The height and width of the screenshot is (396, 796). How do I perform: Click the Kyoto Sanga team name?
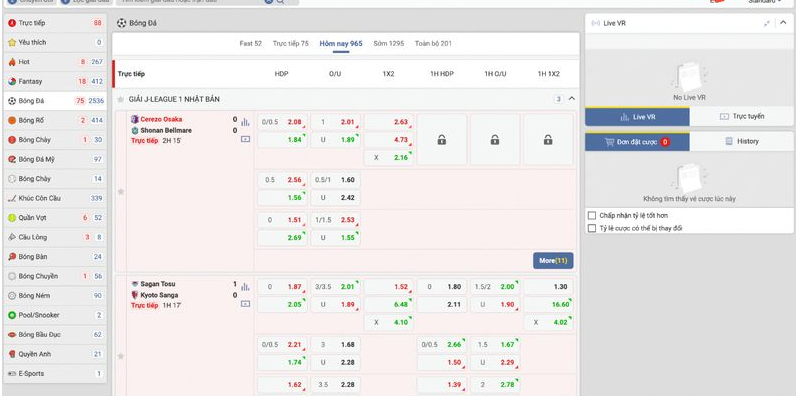tap(159, 295)
